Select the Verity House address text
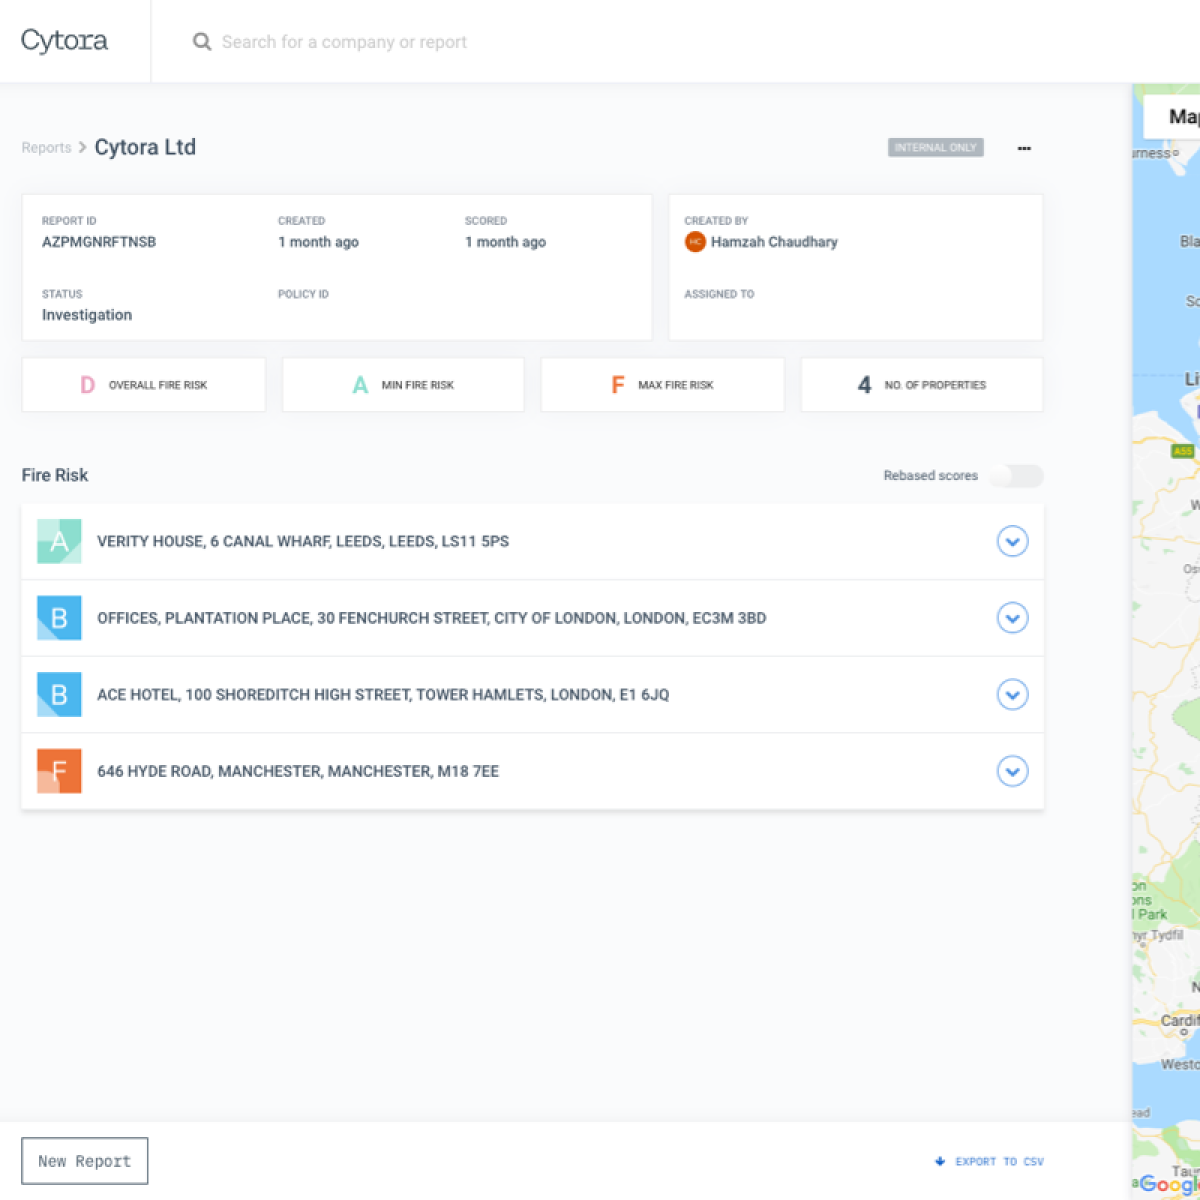1200x1200 pixels. point(303,542)
